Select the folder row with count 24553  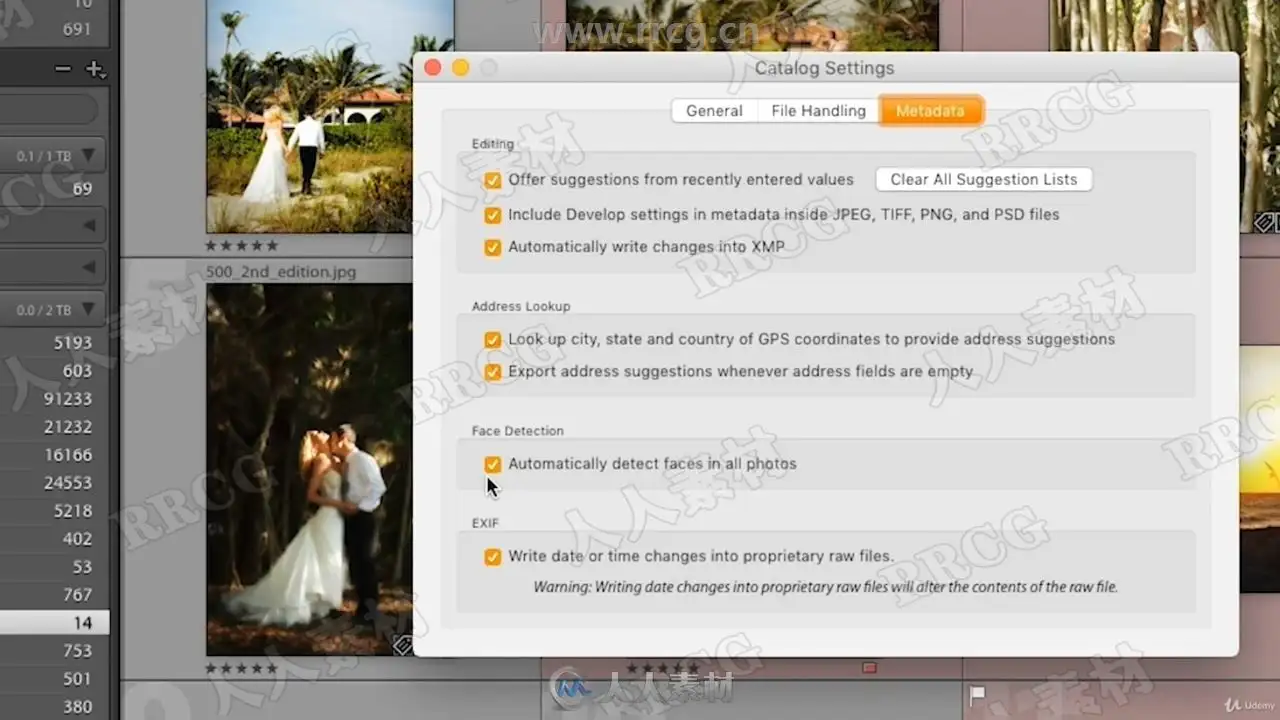(54, 483)
